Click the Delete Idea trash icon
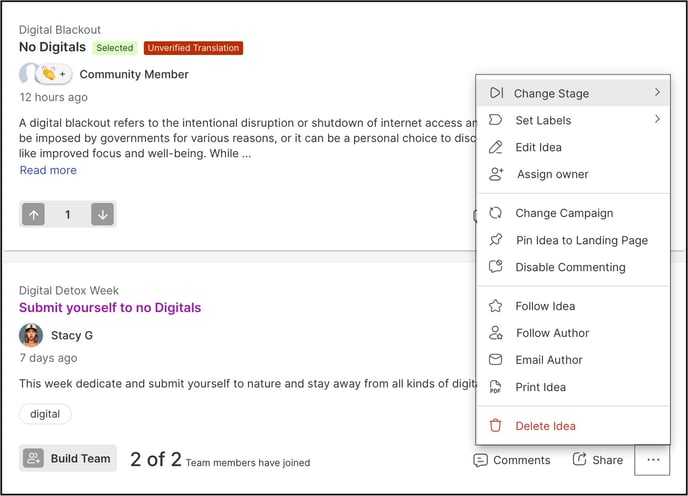This screenshot has width=688, height=496. 495,425
